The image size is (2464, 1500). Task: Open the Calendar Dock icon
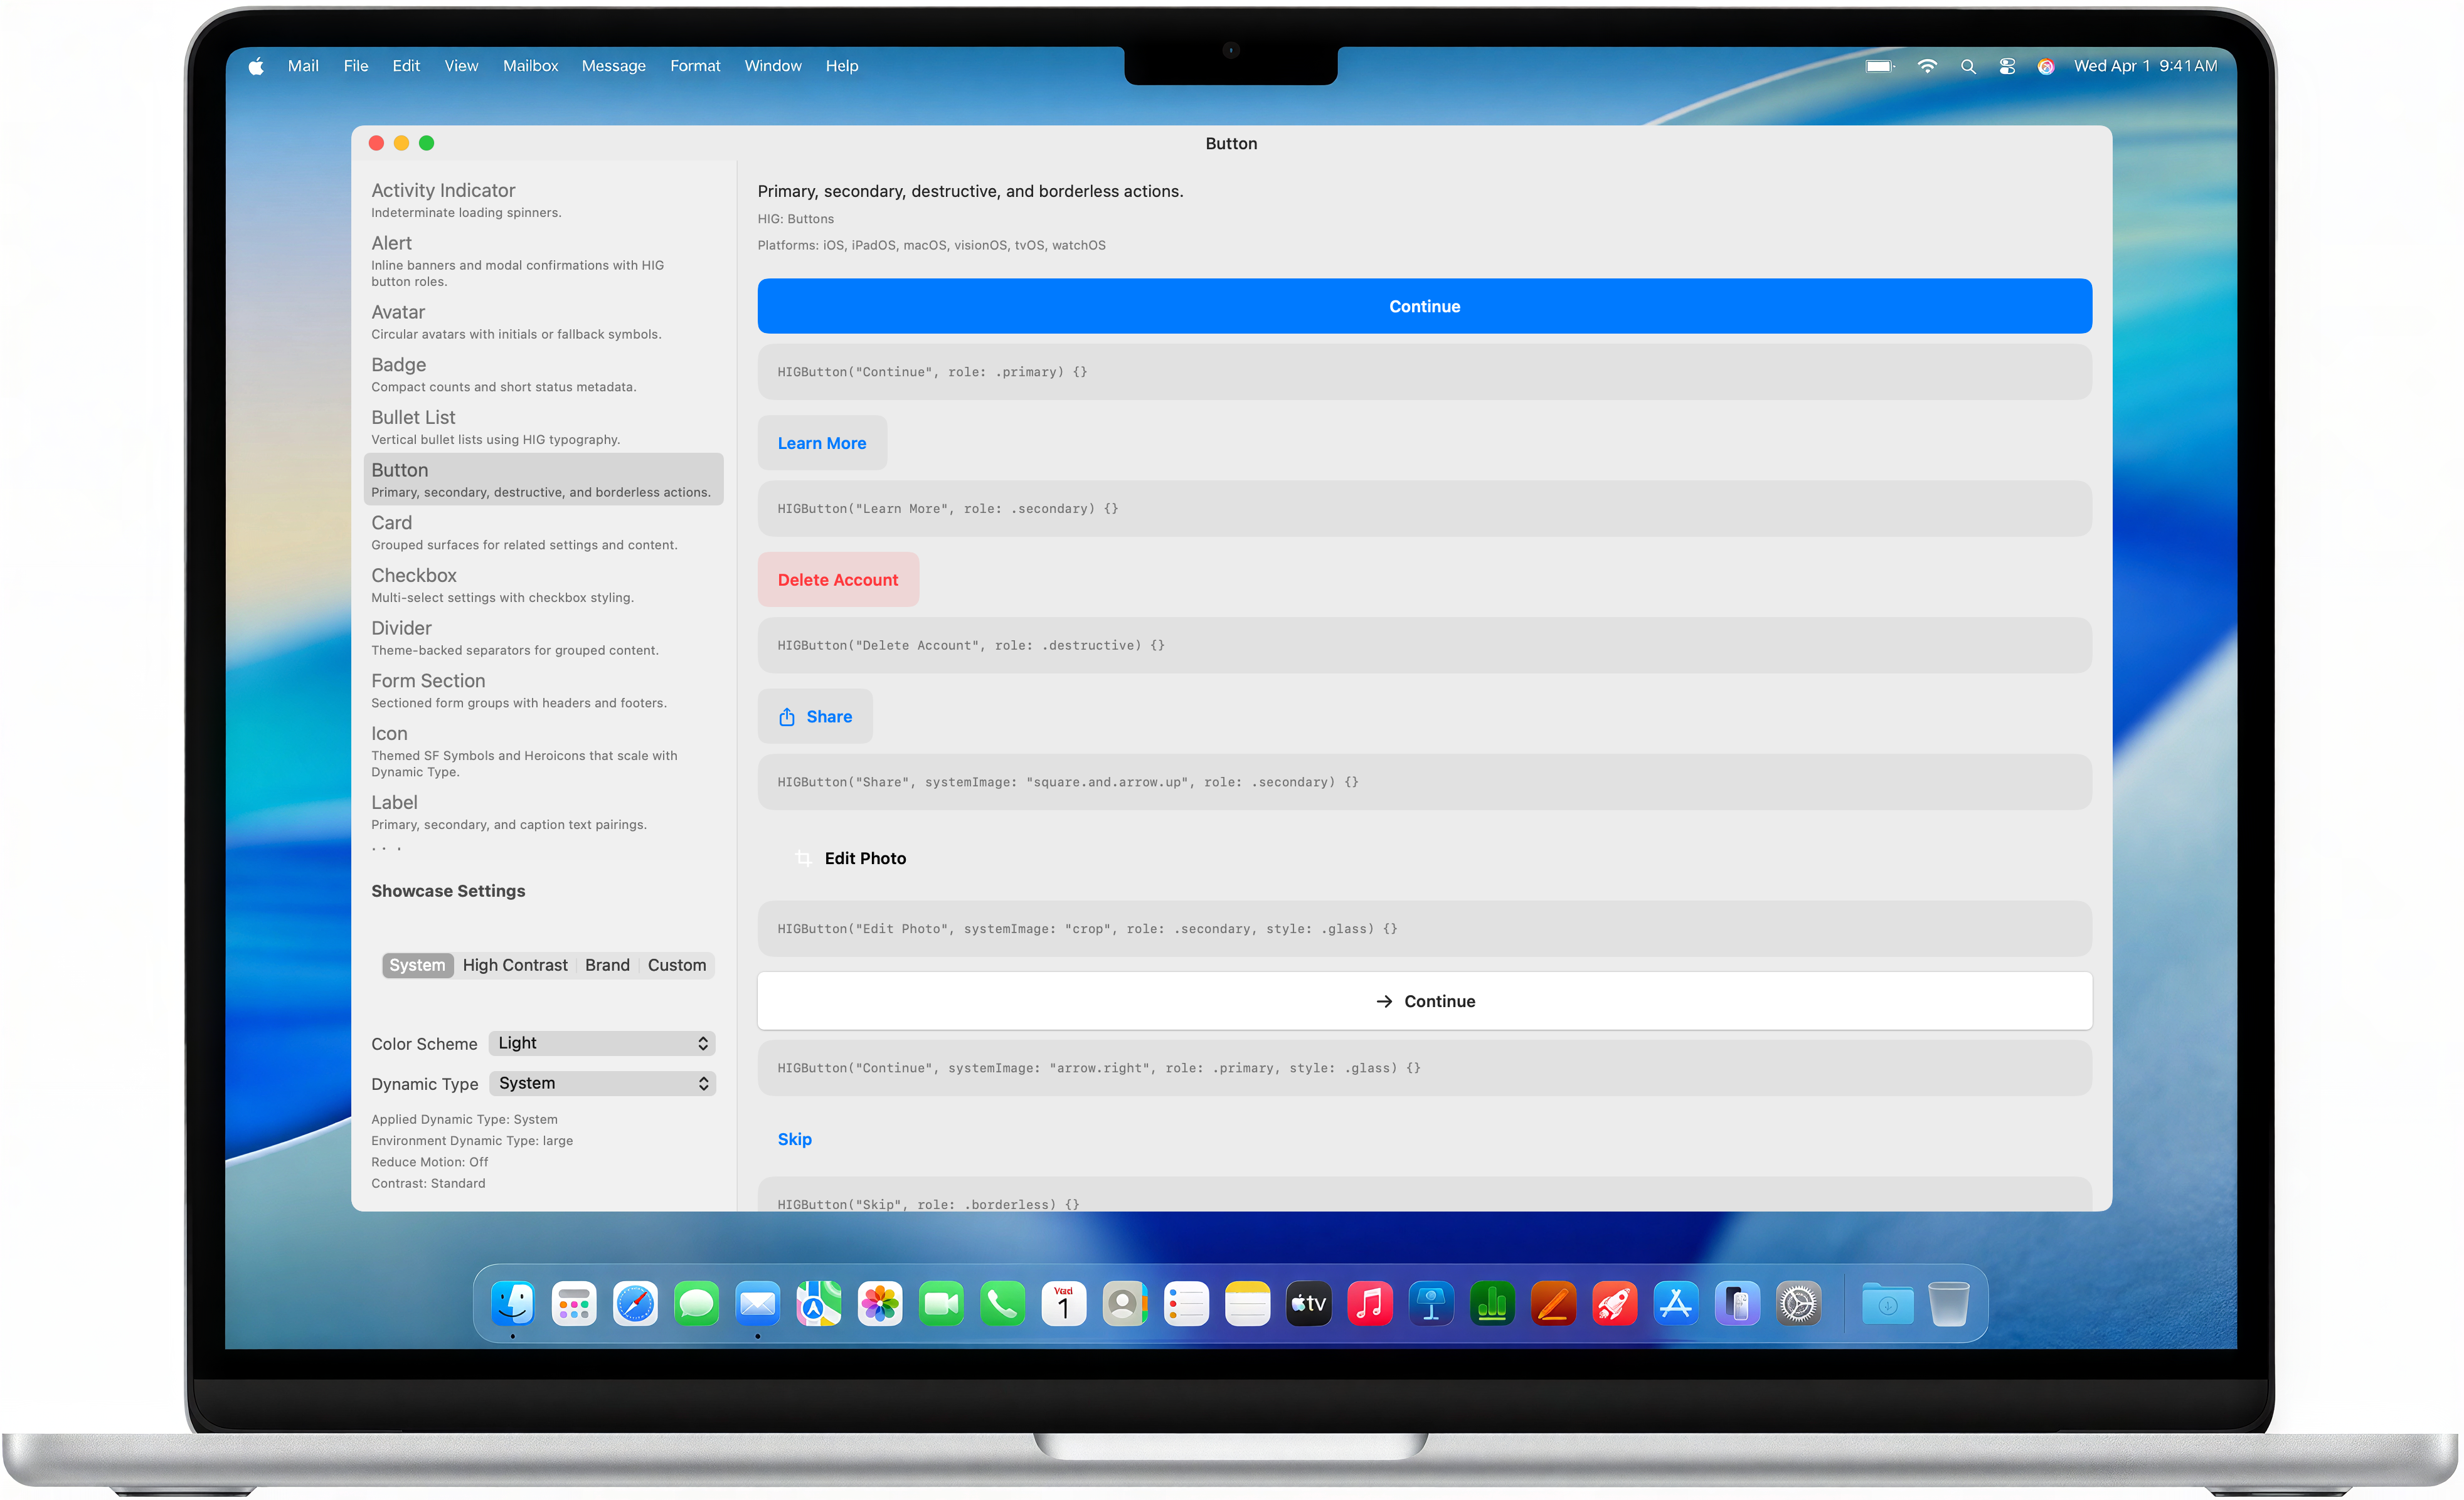pos(1064,1303)
